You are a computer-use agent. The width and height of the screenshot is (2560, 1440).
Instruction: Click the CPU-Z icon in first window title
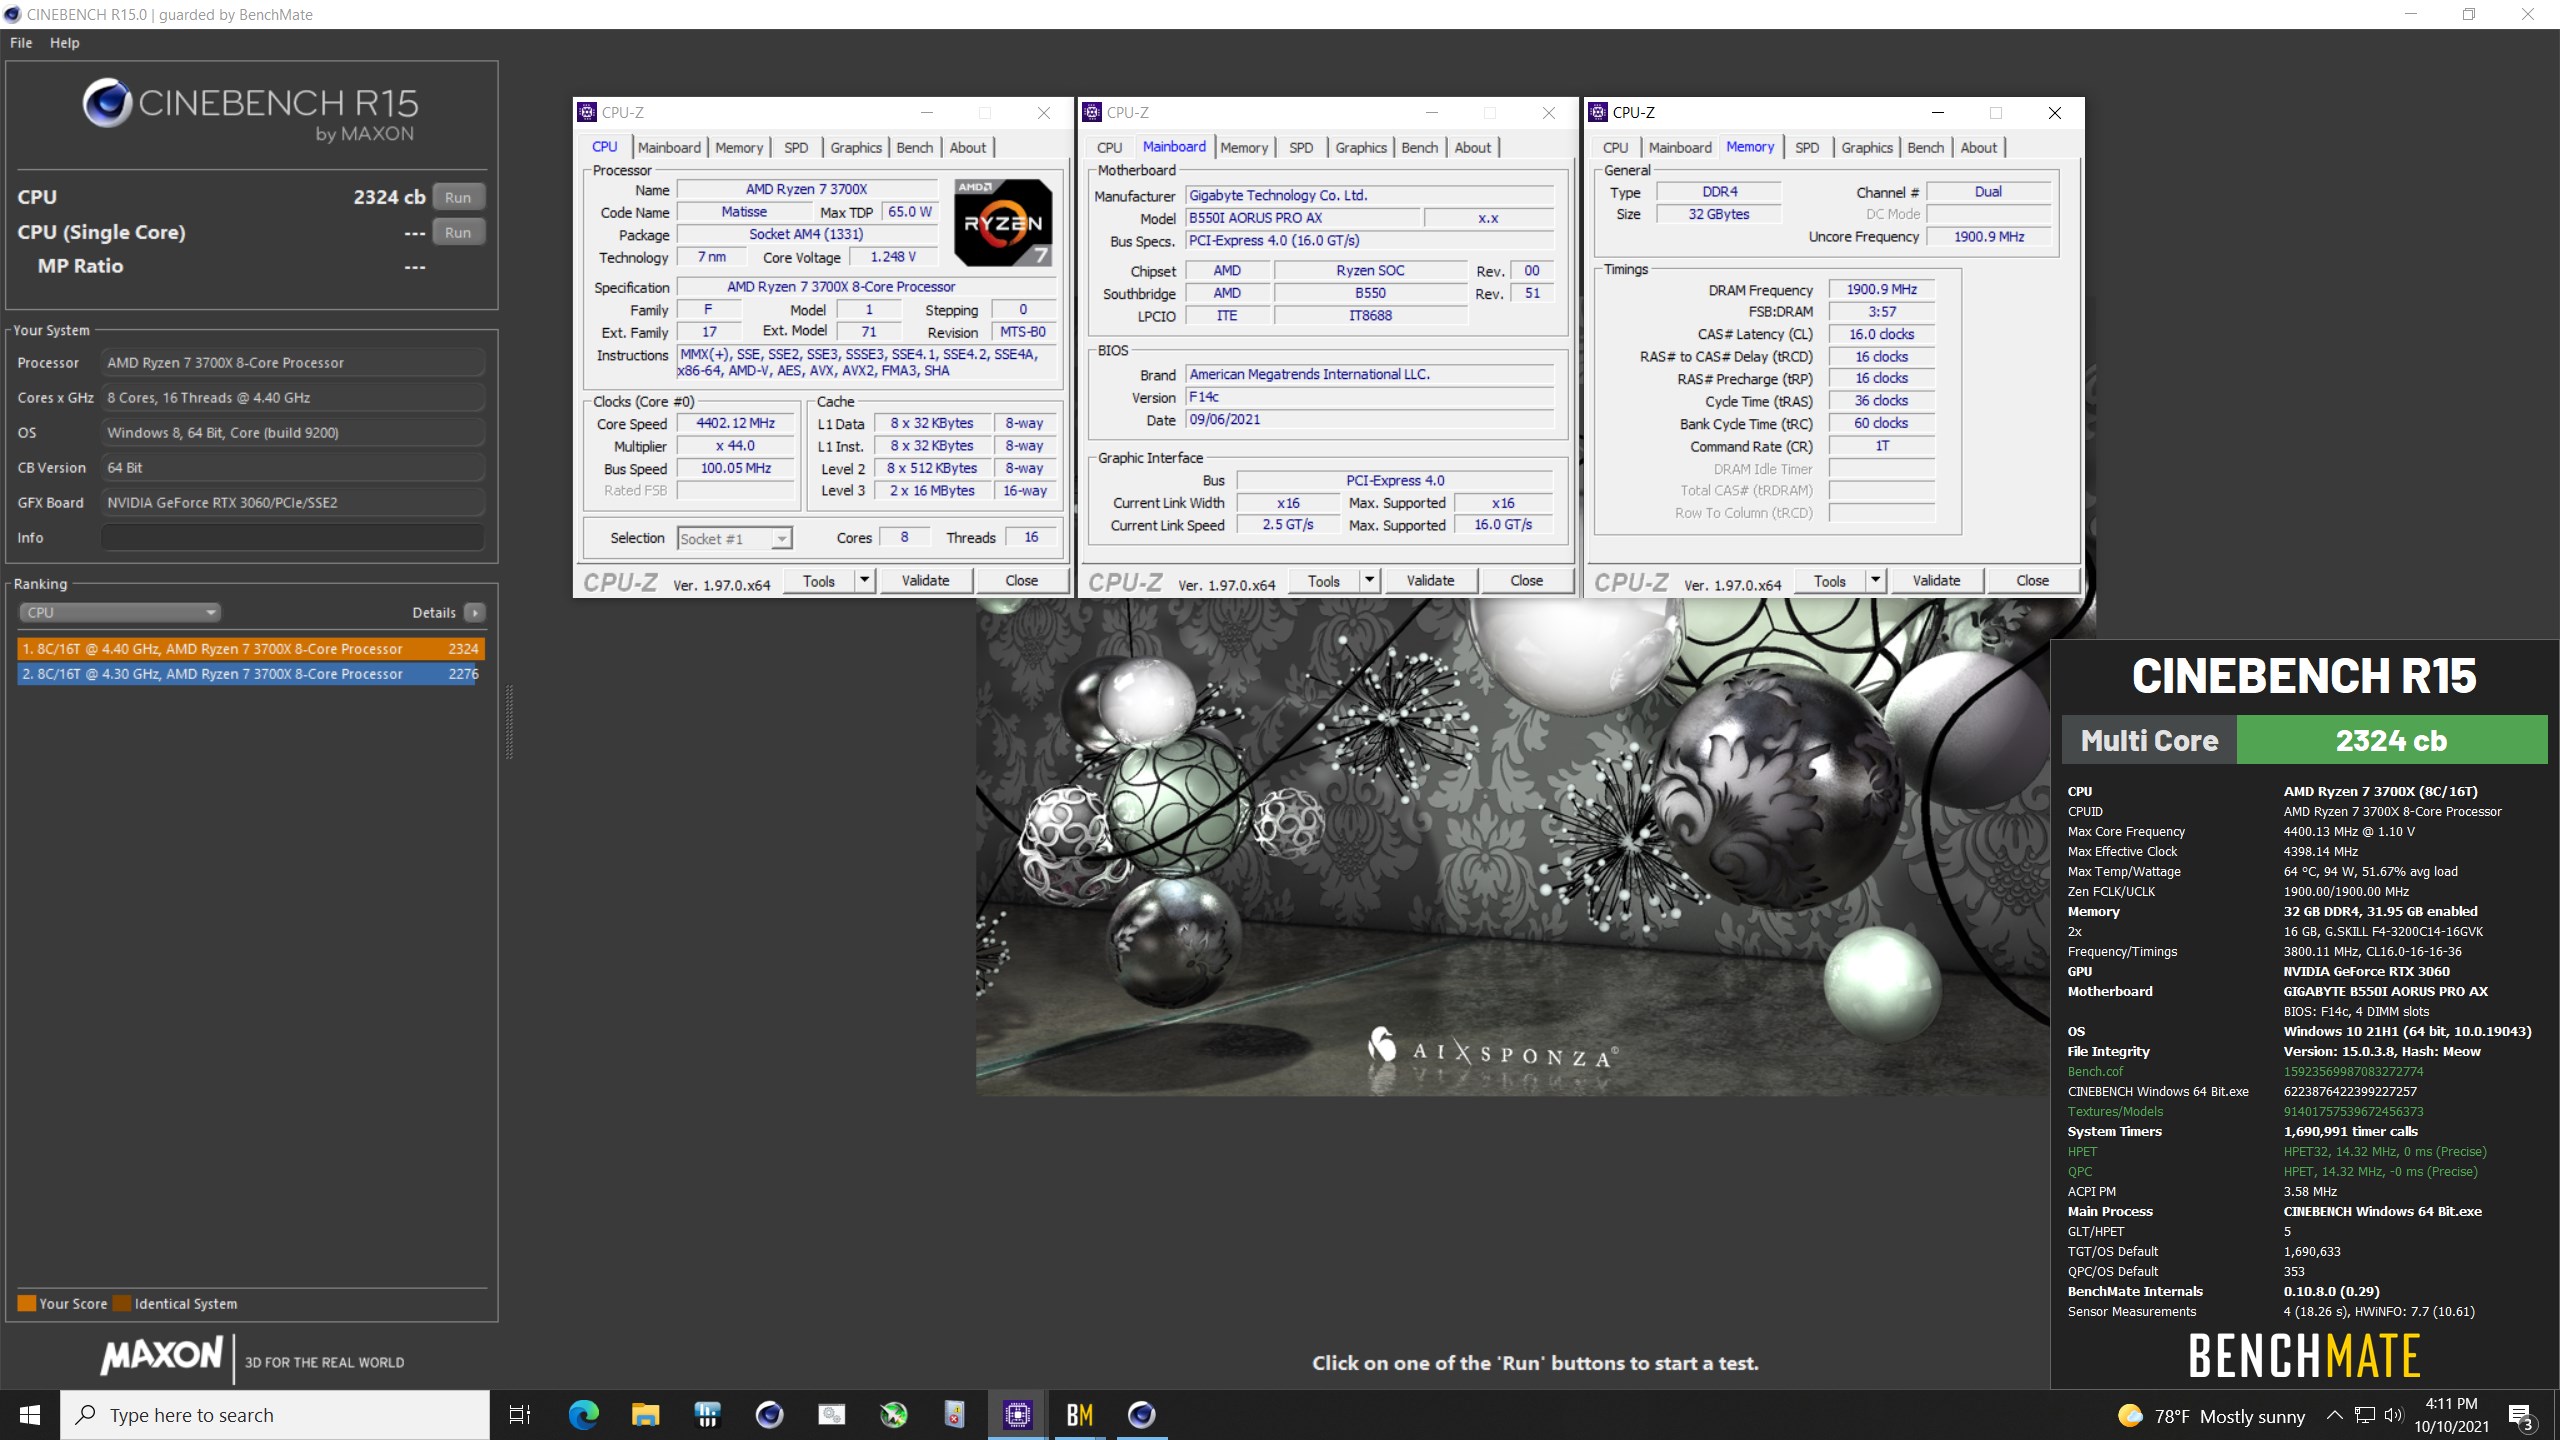(587, 112)
